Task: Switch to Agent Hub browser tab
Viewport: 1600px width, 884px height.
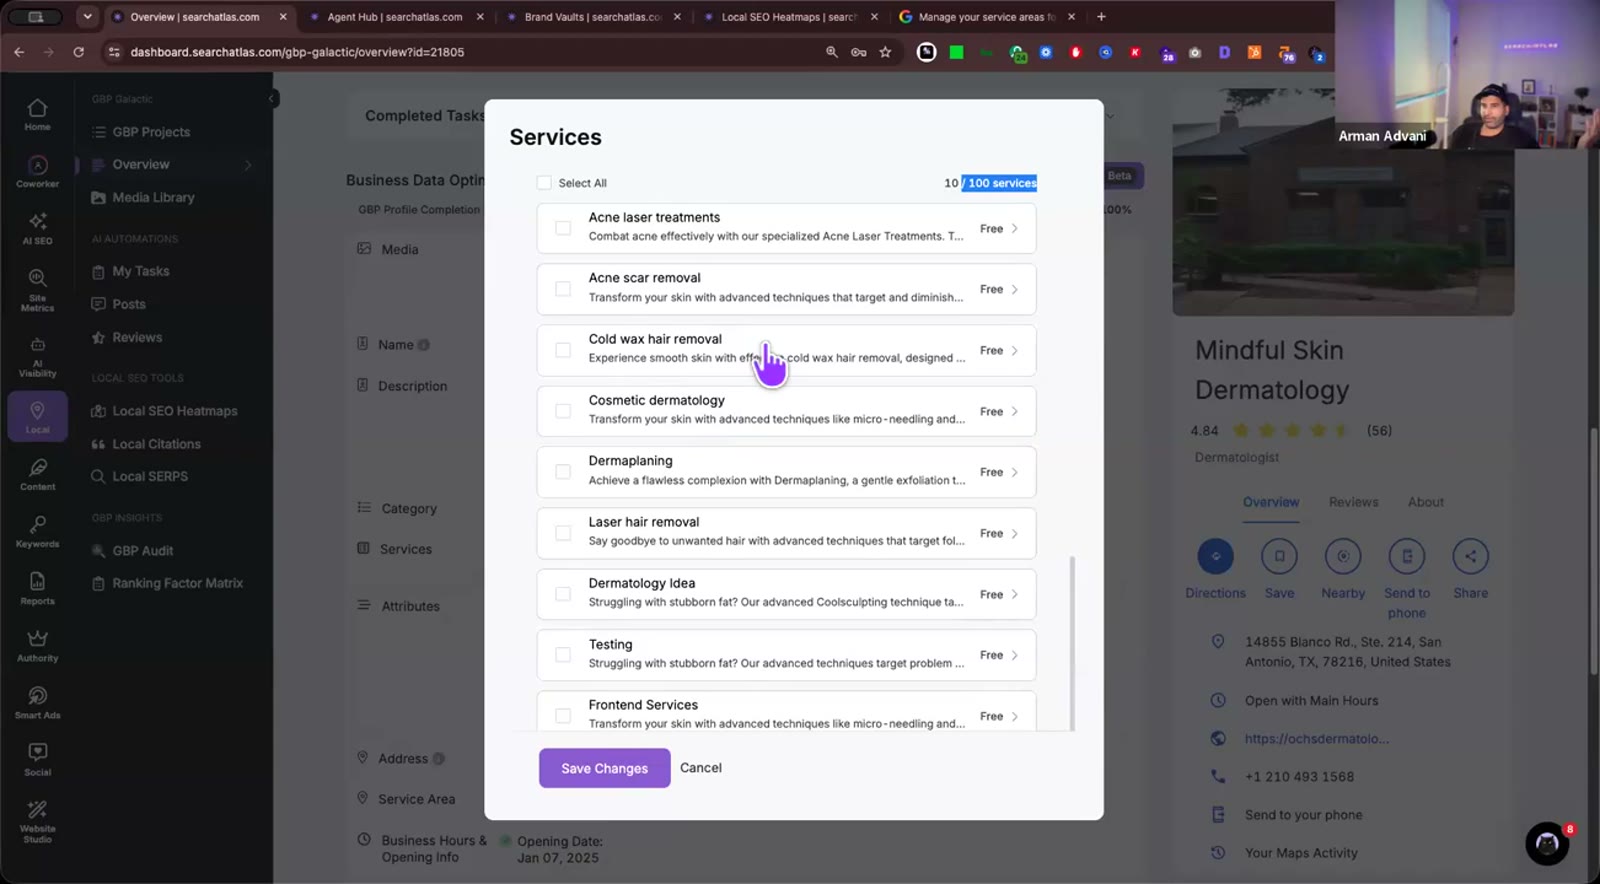Action: click(396, 17)
